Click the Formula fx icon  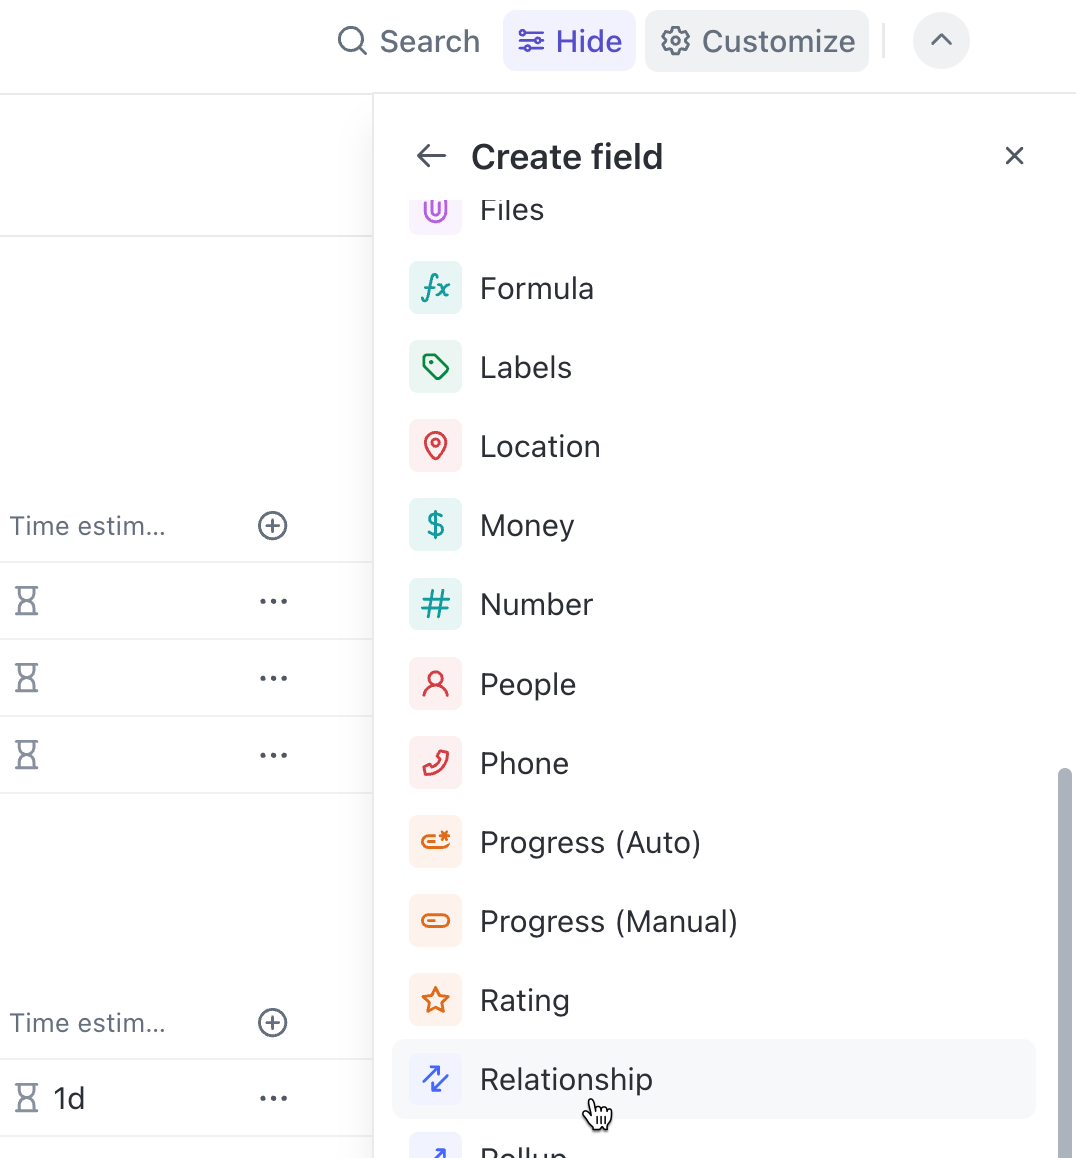pos(435,288)
